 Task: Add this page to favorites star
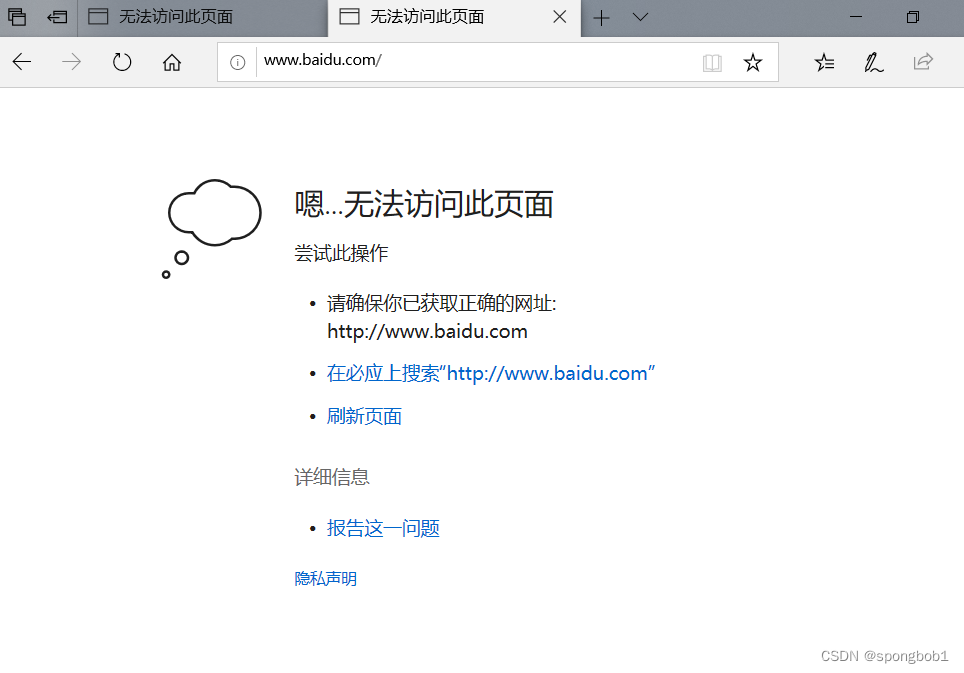point(753,62)
